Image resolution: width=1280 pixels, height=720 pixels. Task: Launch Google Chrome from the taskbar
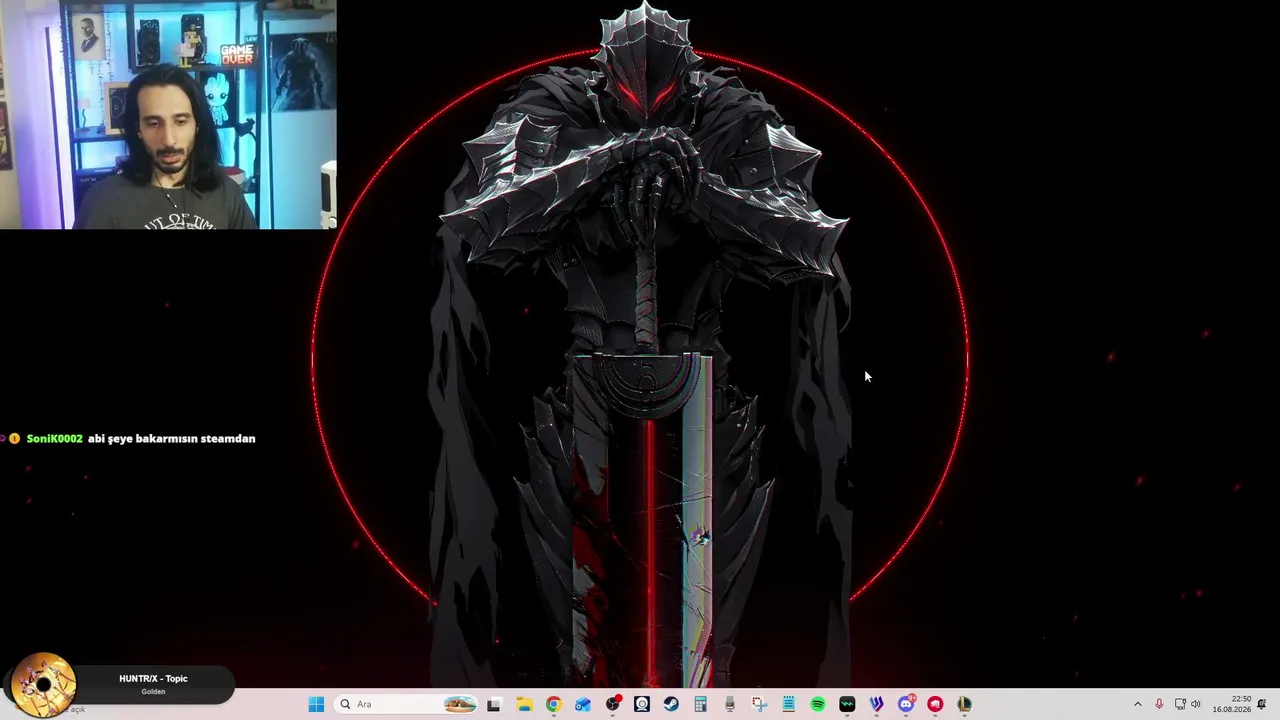[x=553, y=704]
